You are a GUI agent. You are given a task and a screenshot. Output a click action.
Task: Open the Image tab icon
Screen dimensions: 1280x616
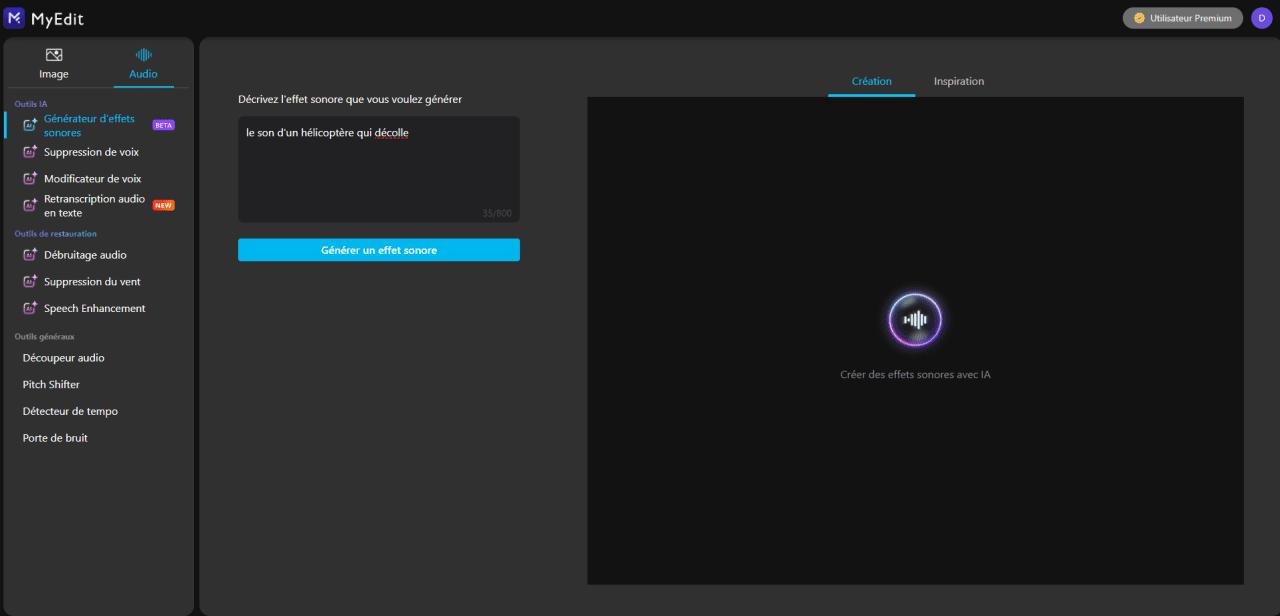[54, 55]
